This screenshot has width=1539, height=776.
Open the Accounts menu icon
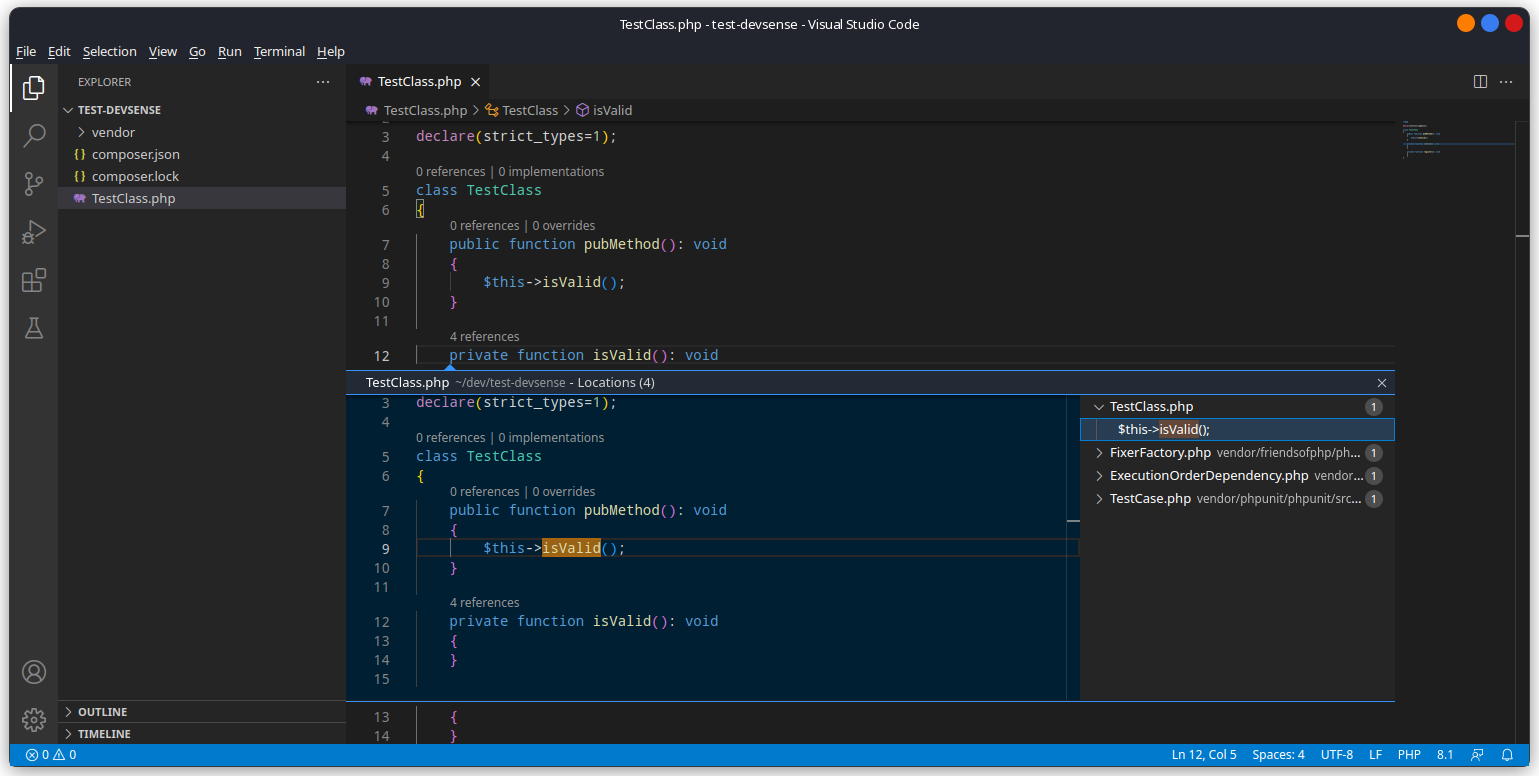pyautogui.click(x=34, y=672)
